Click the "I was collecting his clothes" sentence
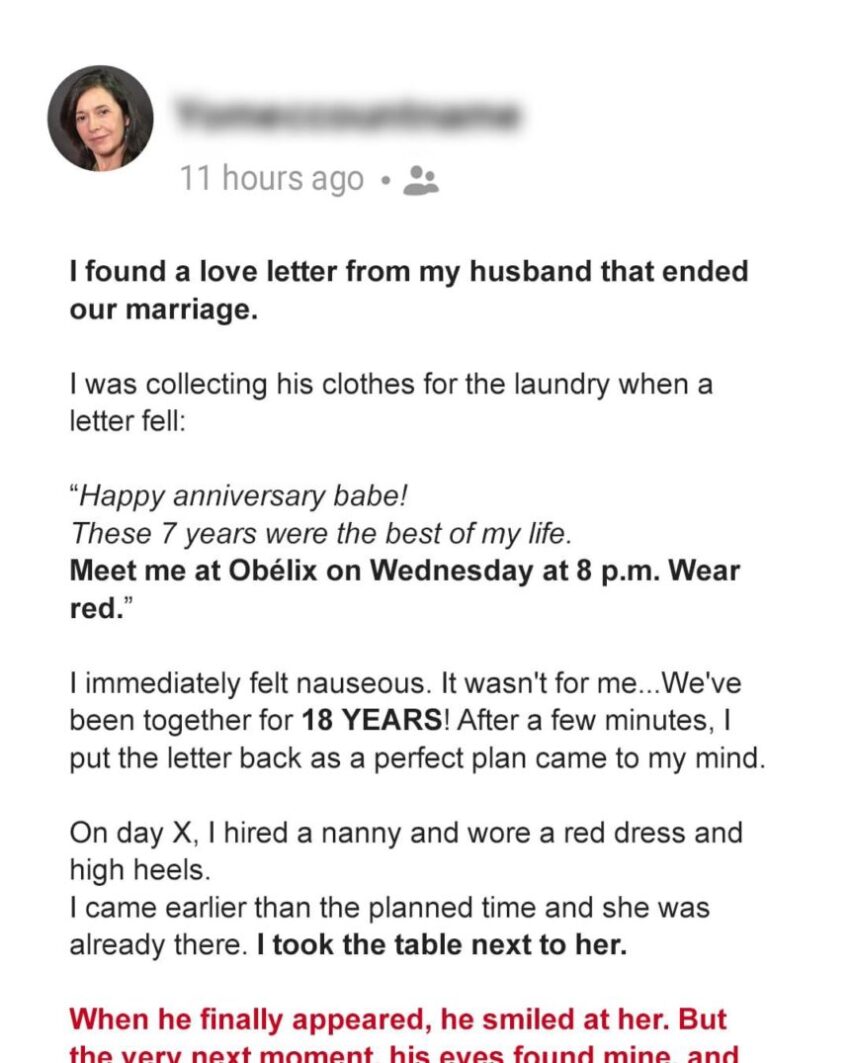850x1063 pixels. (x=390, y=385)
